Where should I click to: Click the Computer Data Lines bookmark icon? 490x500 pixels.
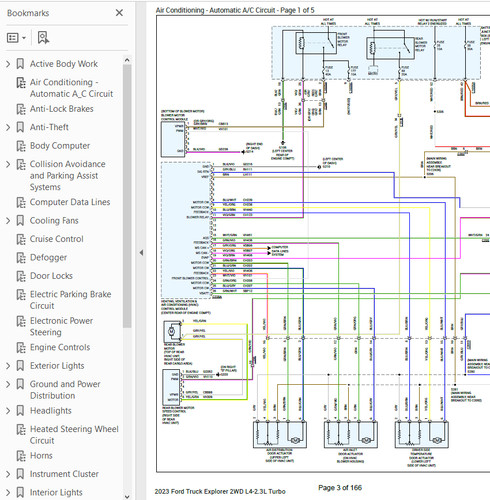tap(21, 203)
